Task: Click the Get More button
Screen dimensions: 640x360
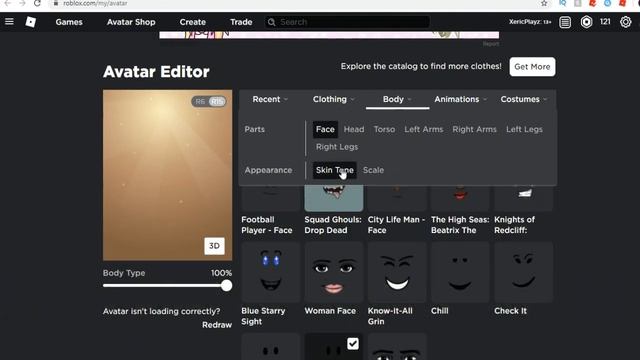Action: click(x=532, y=67)
